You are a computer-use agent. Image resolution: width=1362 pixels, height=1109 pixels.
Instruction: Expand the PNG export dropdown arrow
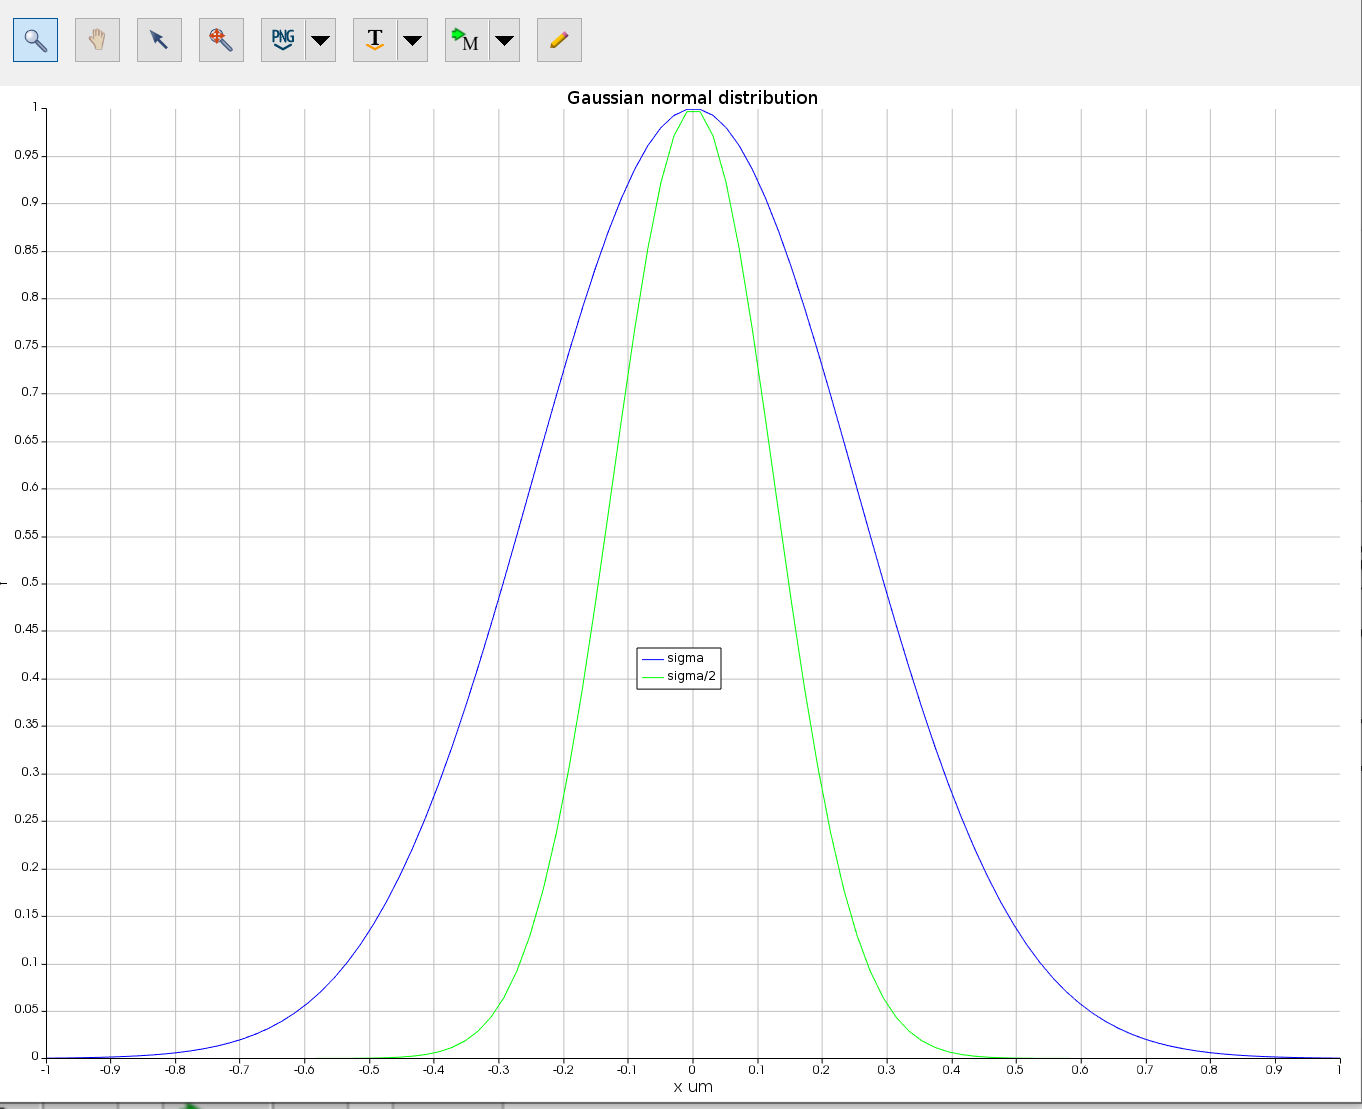320,41
